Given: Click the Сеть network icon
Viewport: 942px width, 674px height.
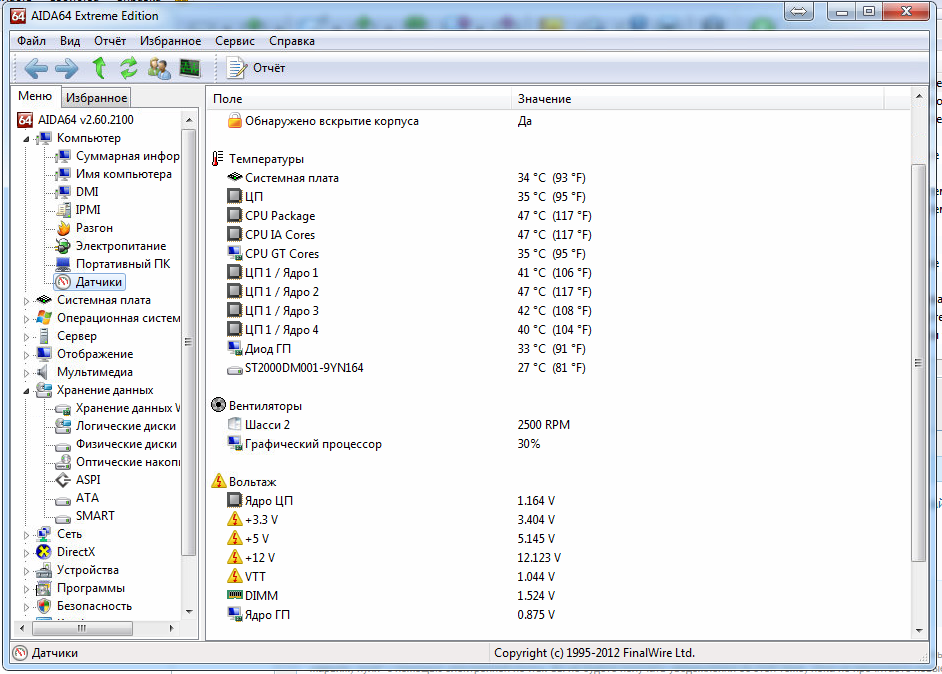Looking at the screenshot, I should (x=44, y=534).
